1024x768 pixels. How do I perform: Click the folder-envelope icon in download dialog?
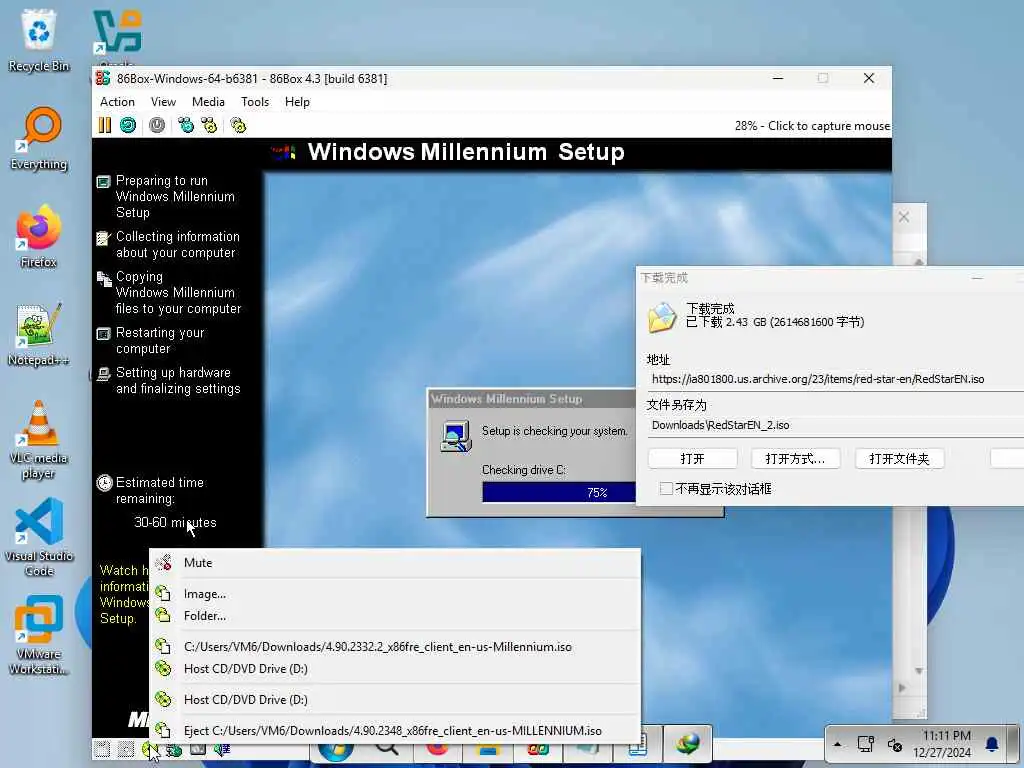point(662,317)
